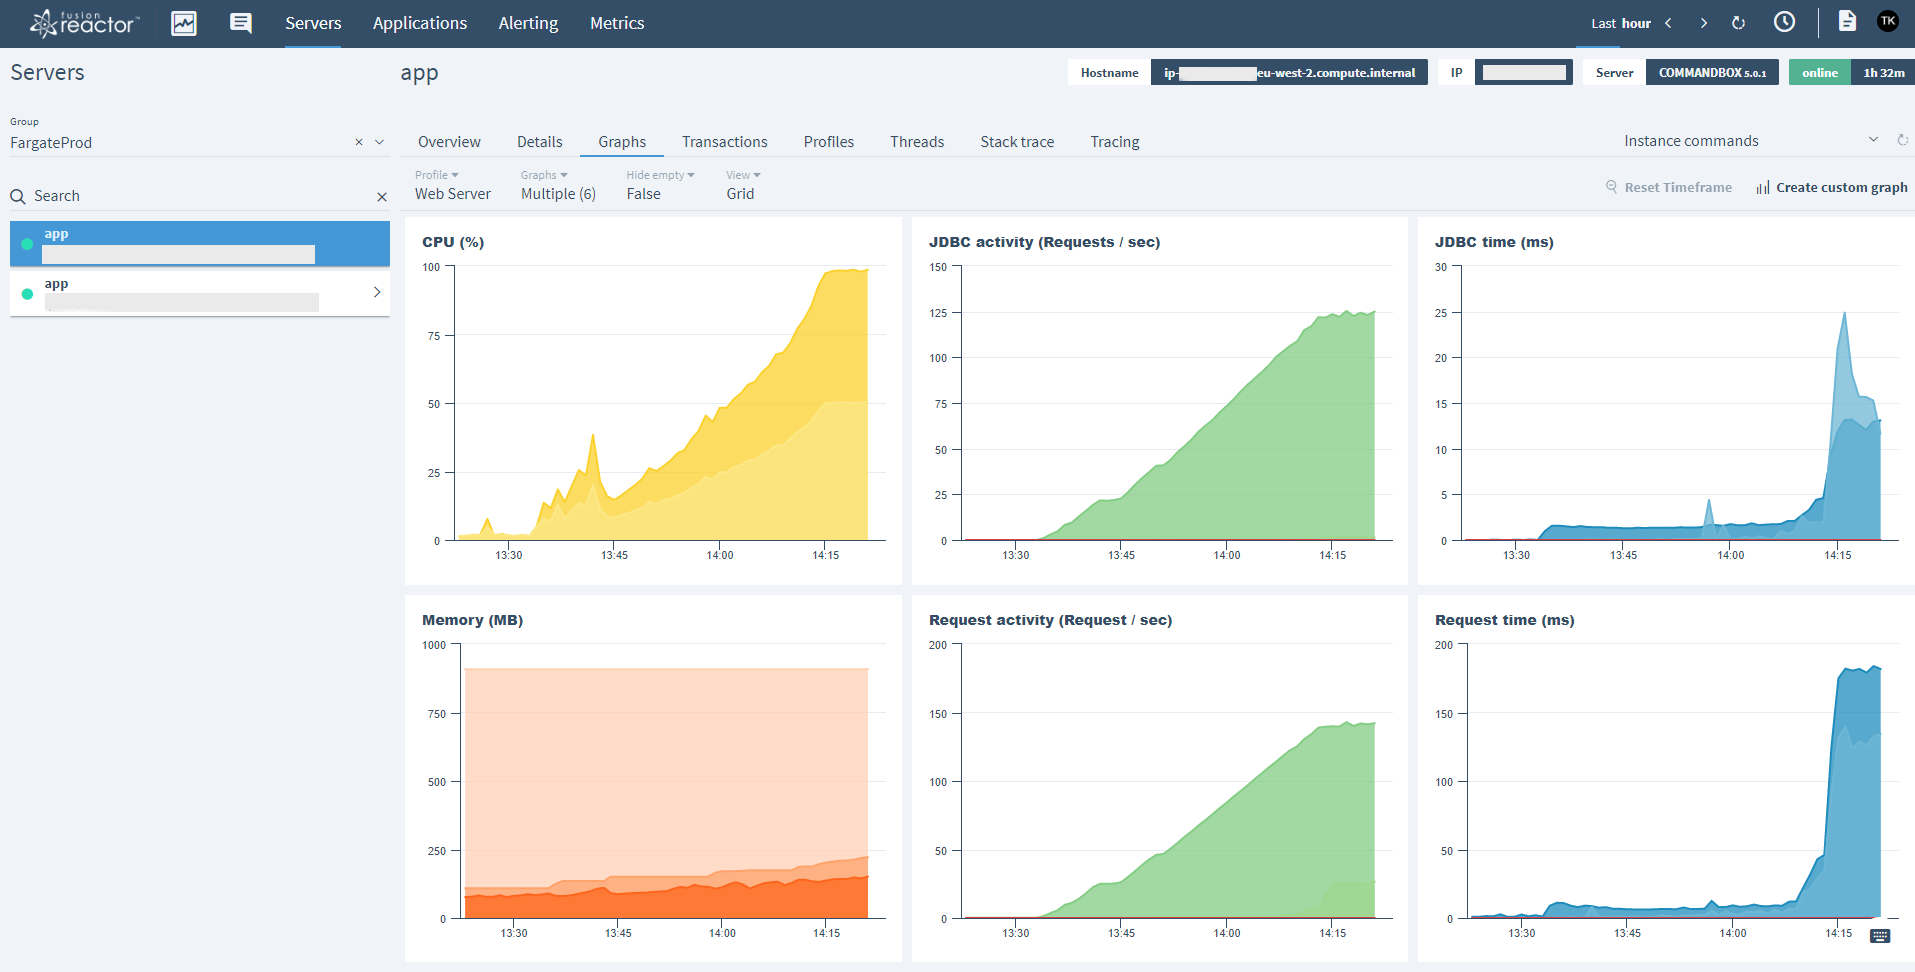
Task: Open the clock time picker icon
Action: click(1785, 22)
